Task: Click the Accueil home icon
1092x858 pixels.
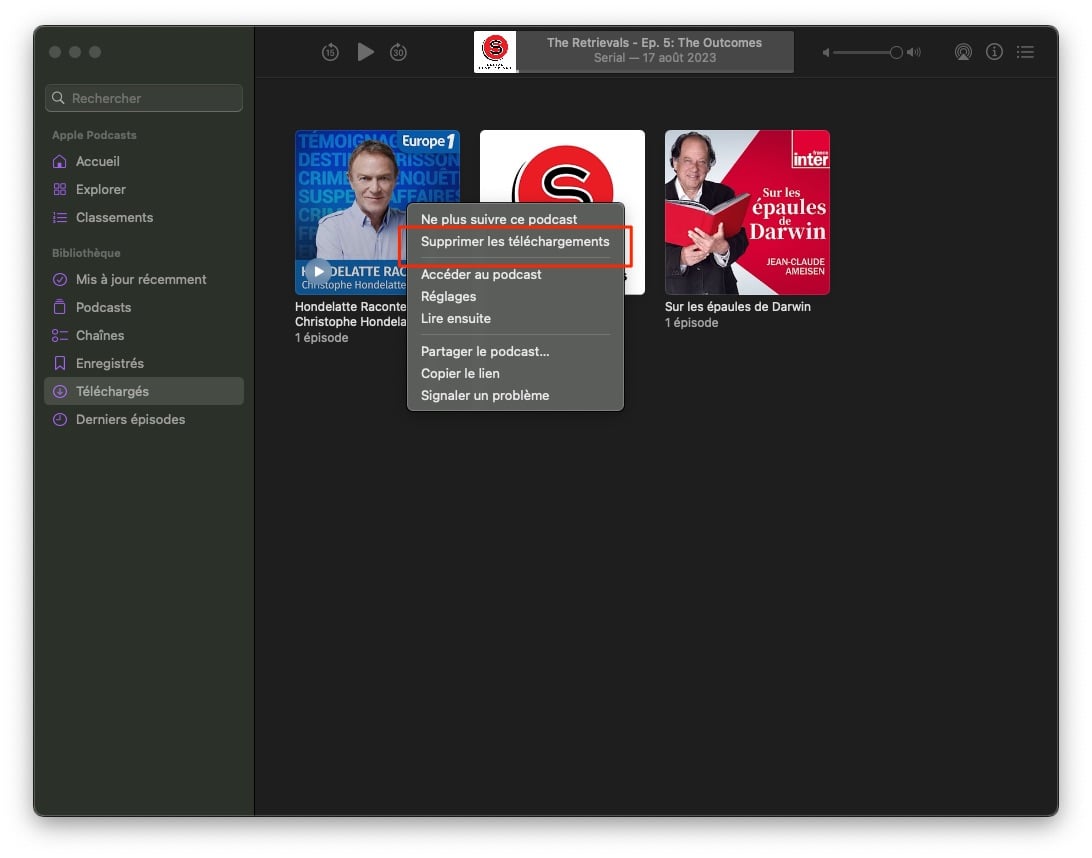Action: 60,162
